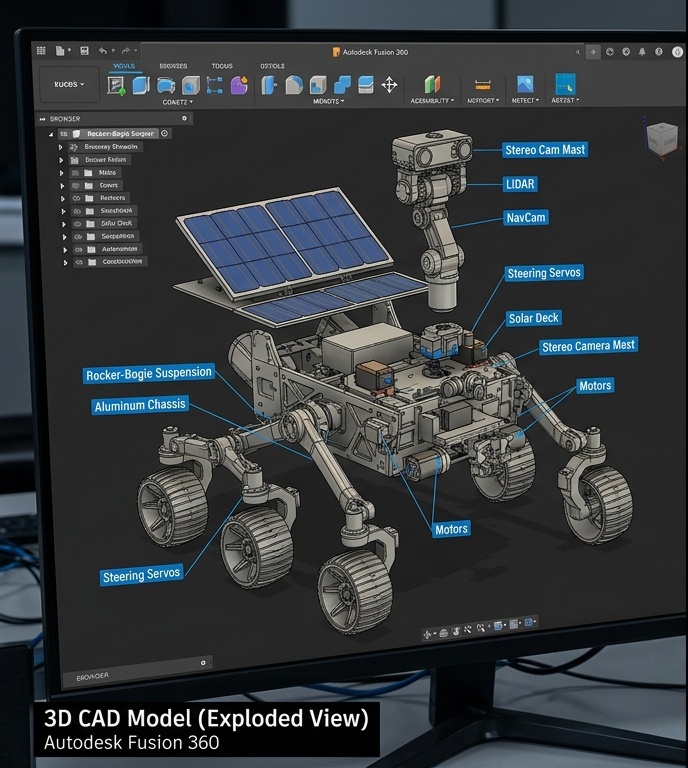688x768 pixels.
Task: Choose the Fillet rounded-corner tool
Action: [294, 85]
